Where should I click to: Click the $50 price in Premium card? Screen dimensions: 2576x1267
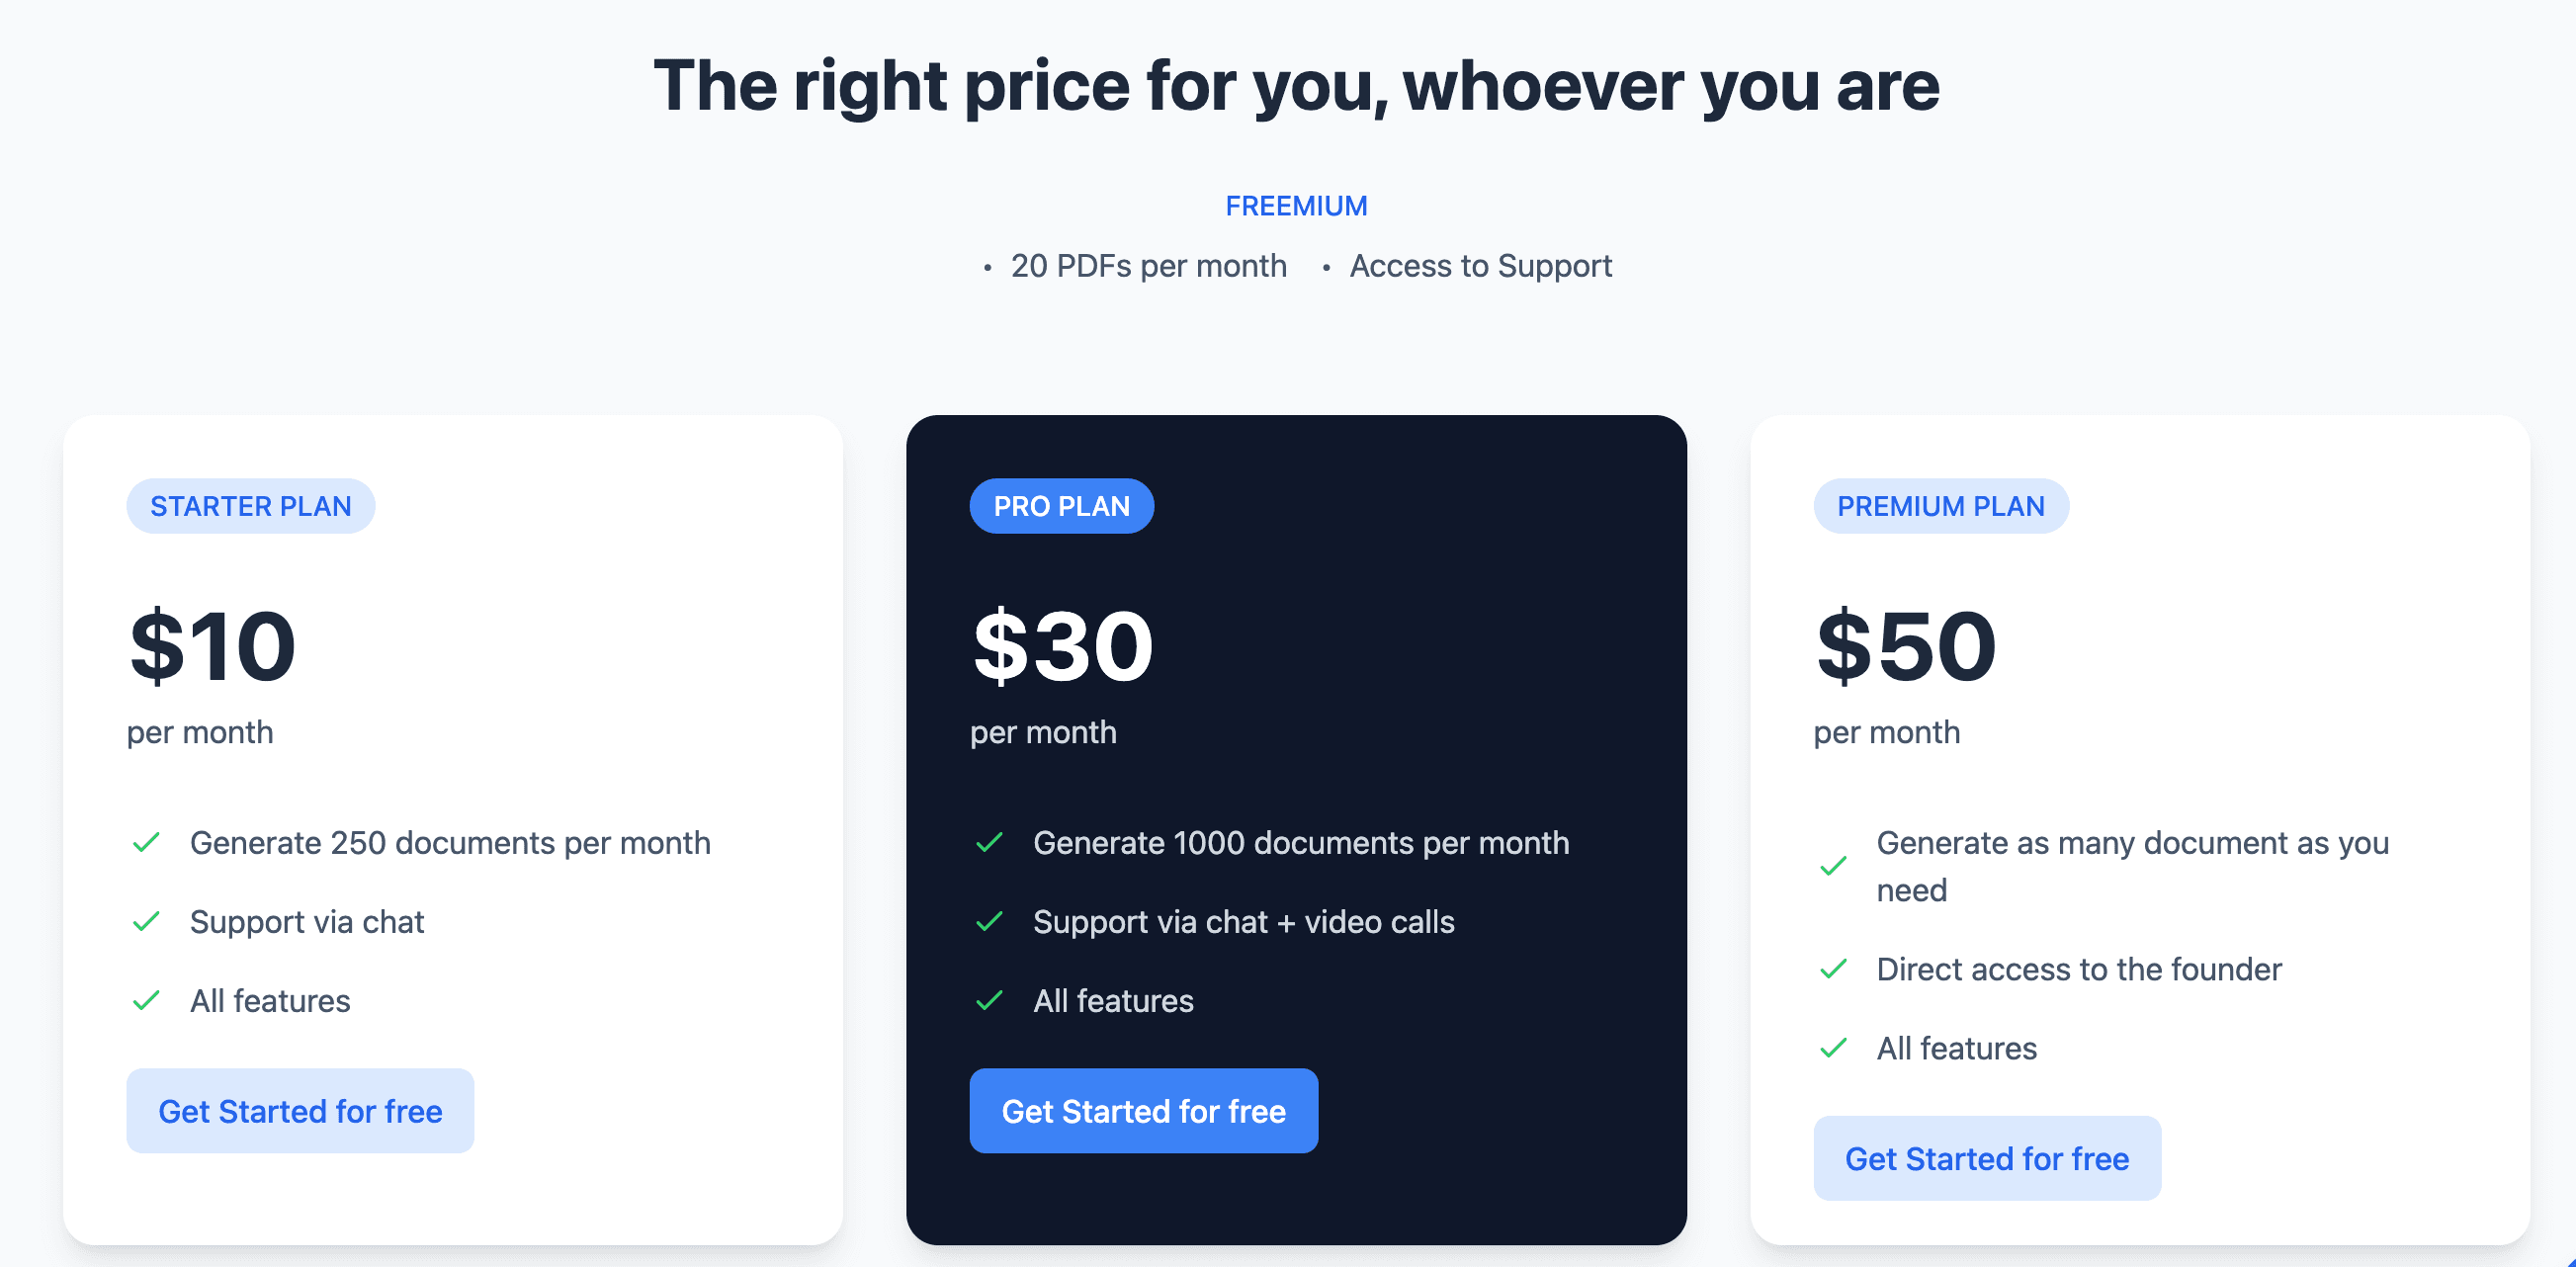[x=1906, y=646]
